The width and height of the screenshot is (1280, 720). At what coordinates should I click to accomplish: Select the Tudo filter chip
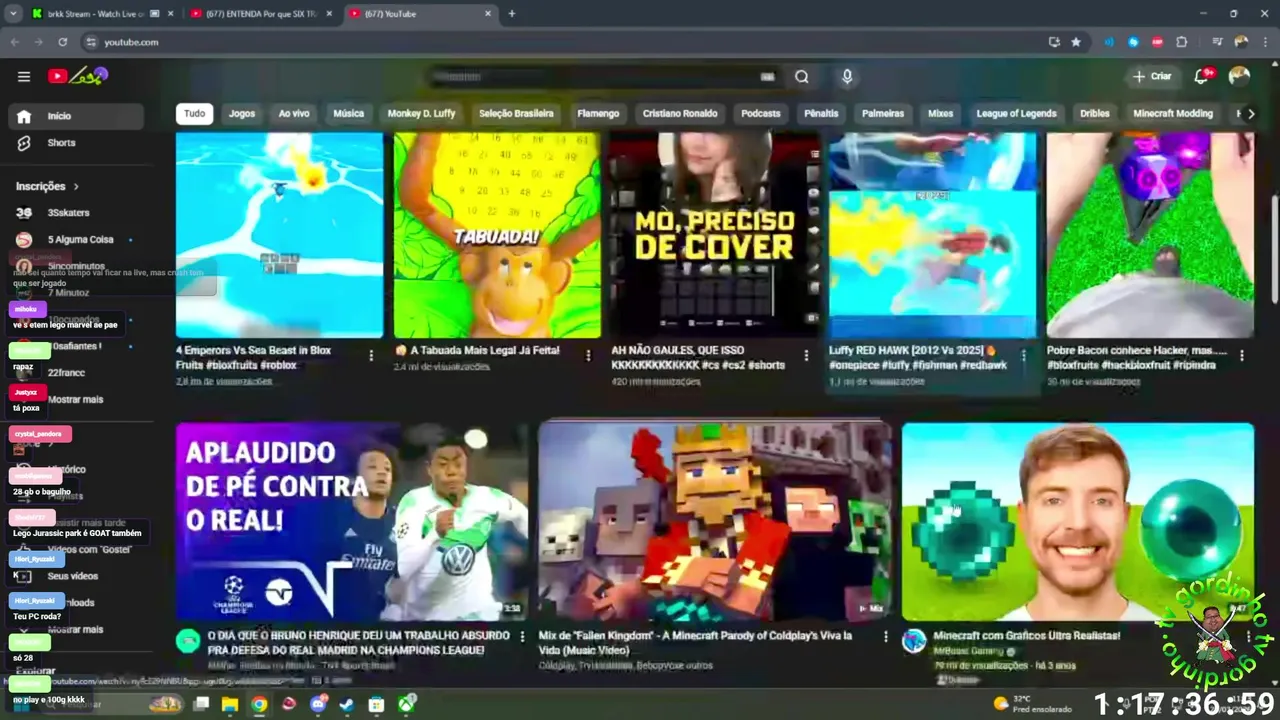(x=194, y=114)
